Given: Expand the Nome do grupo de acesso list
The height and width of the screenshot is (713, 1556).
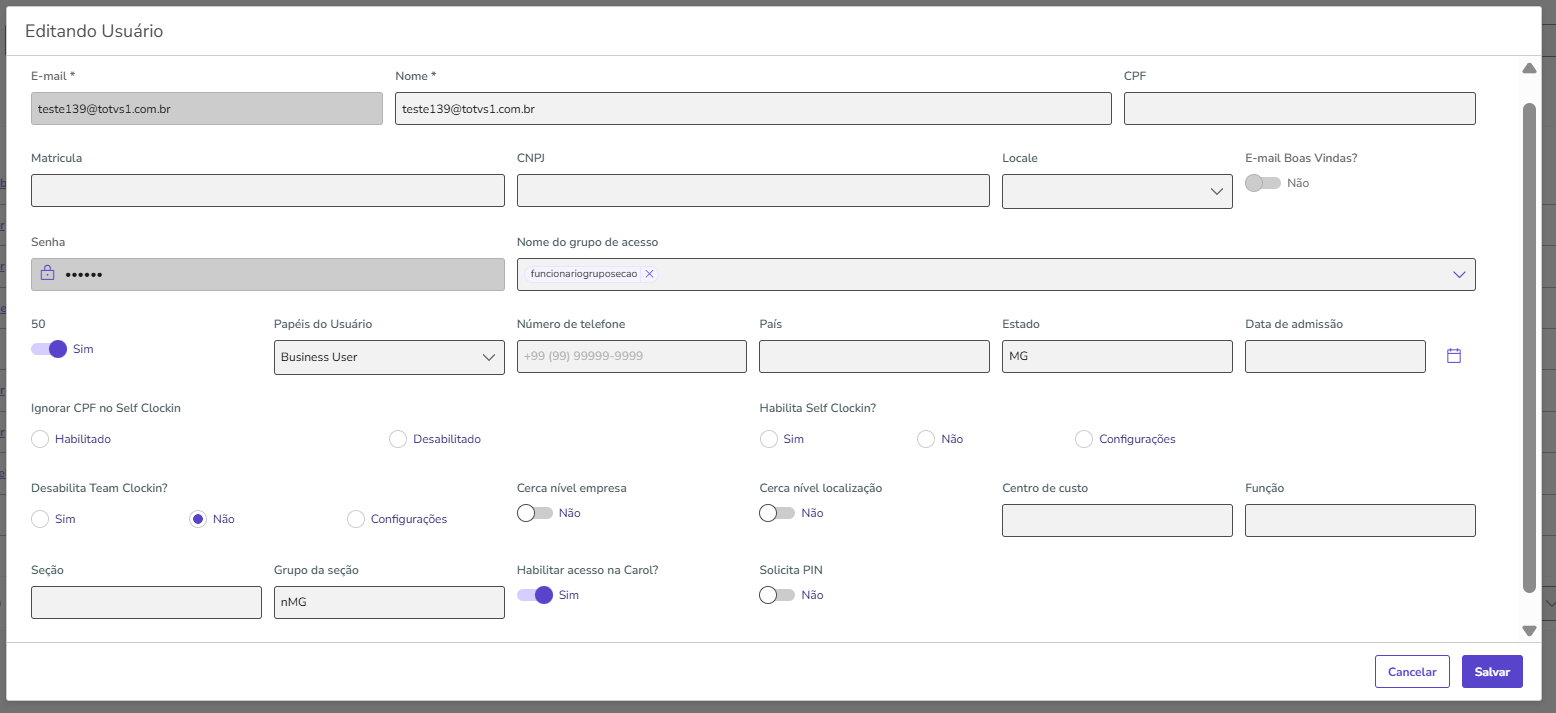Looking at the screenshot, I should tap(1458, 274).
